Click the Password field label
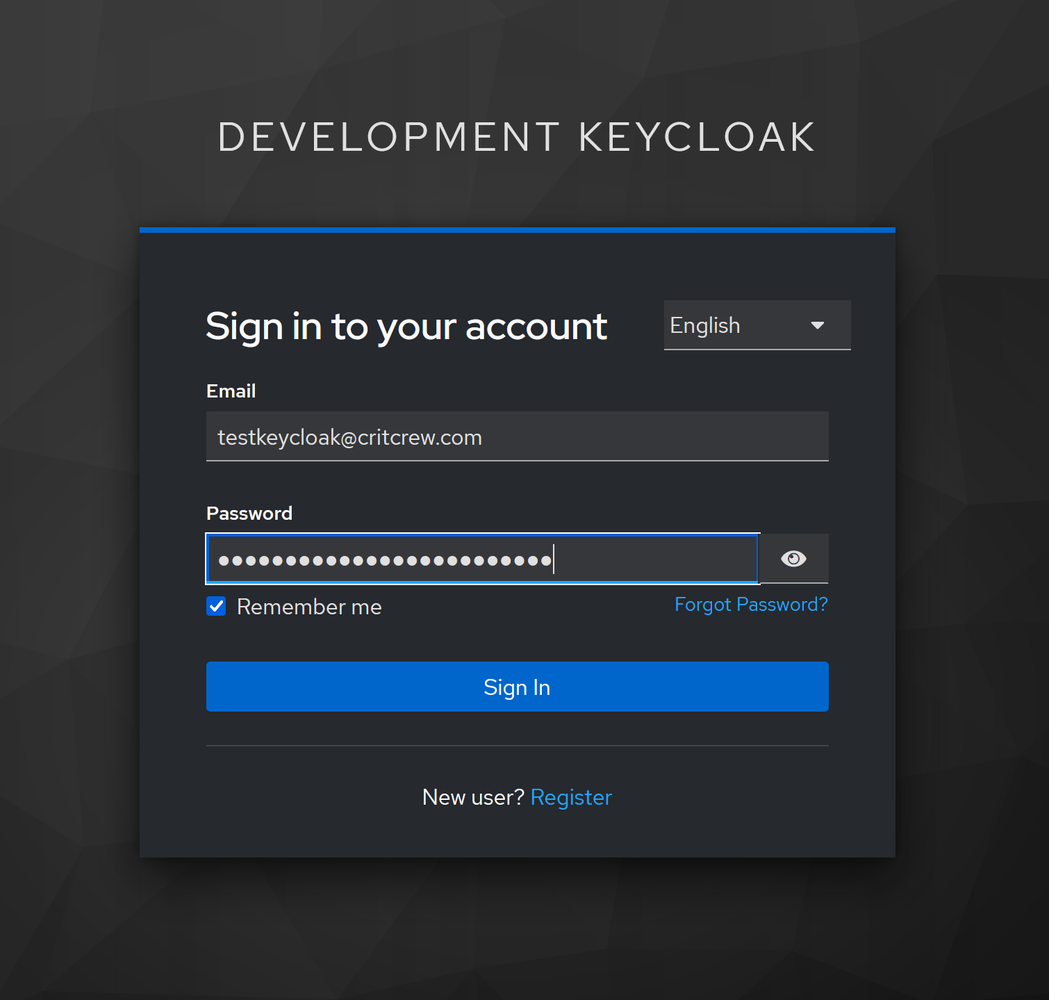 (249, 513)
